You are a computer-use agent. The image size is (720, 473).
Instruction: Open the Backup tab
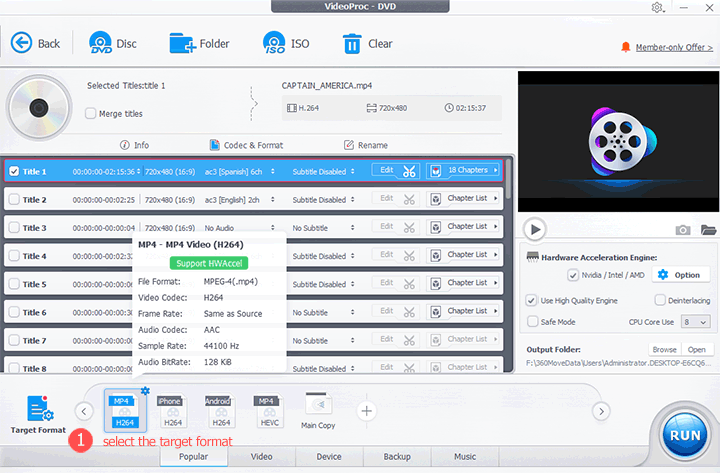396,456
